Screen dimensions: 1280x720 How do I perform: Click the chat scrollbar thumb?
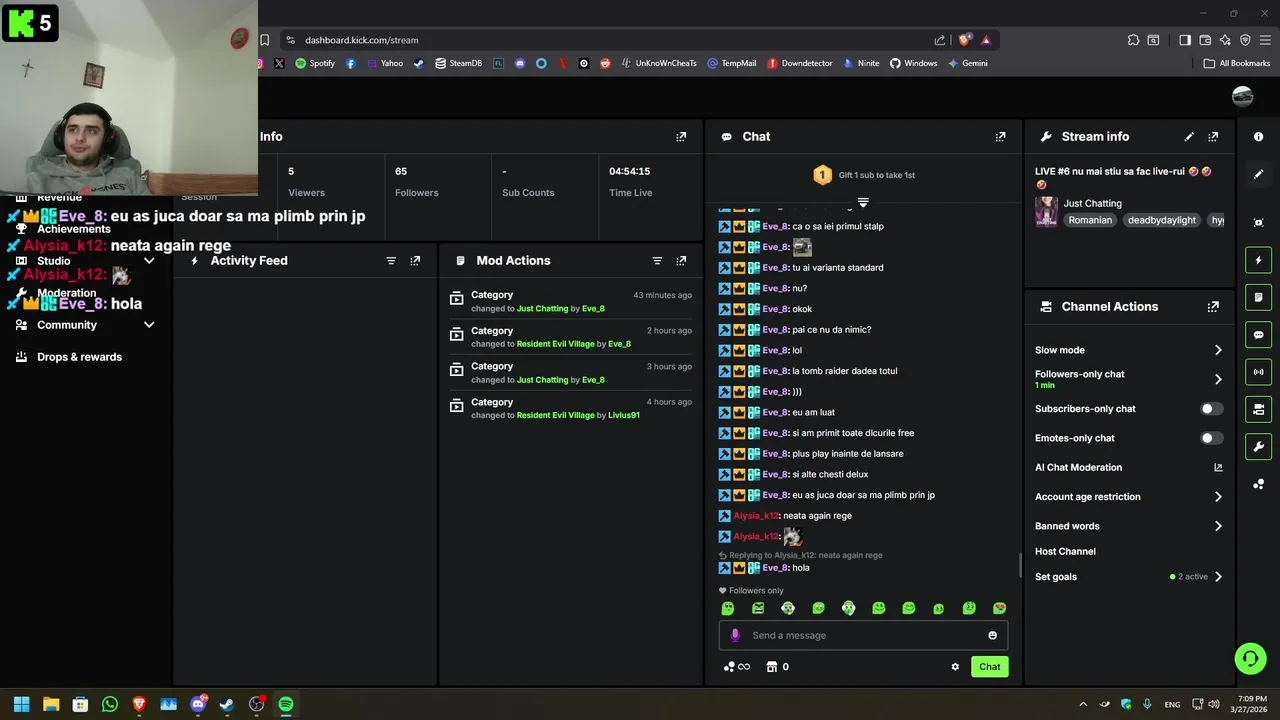(x=1020, y=565)
